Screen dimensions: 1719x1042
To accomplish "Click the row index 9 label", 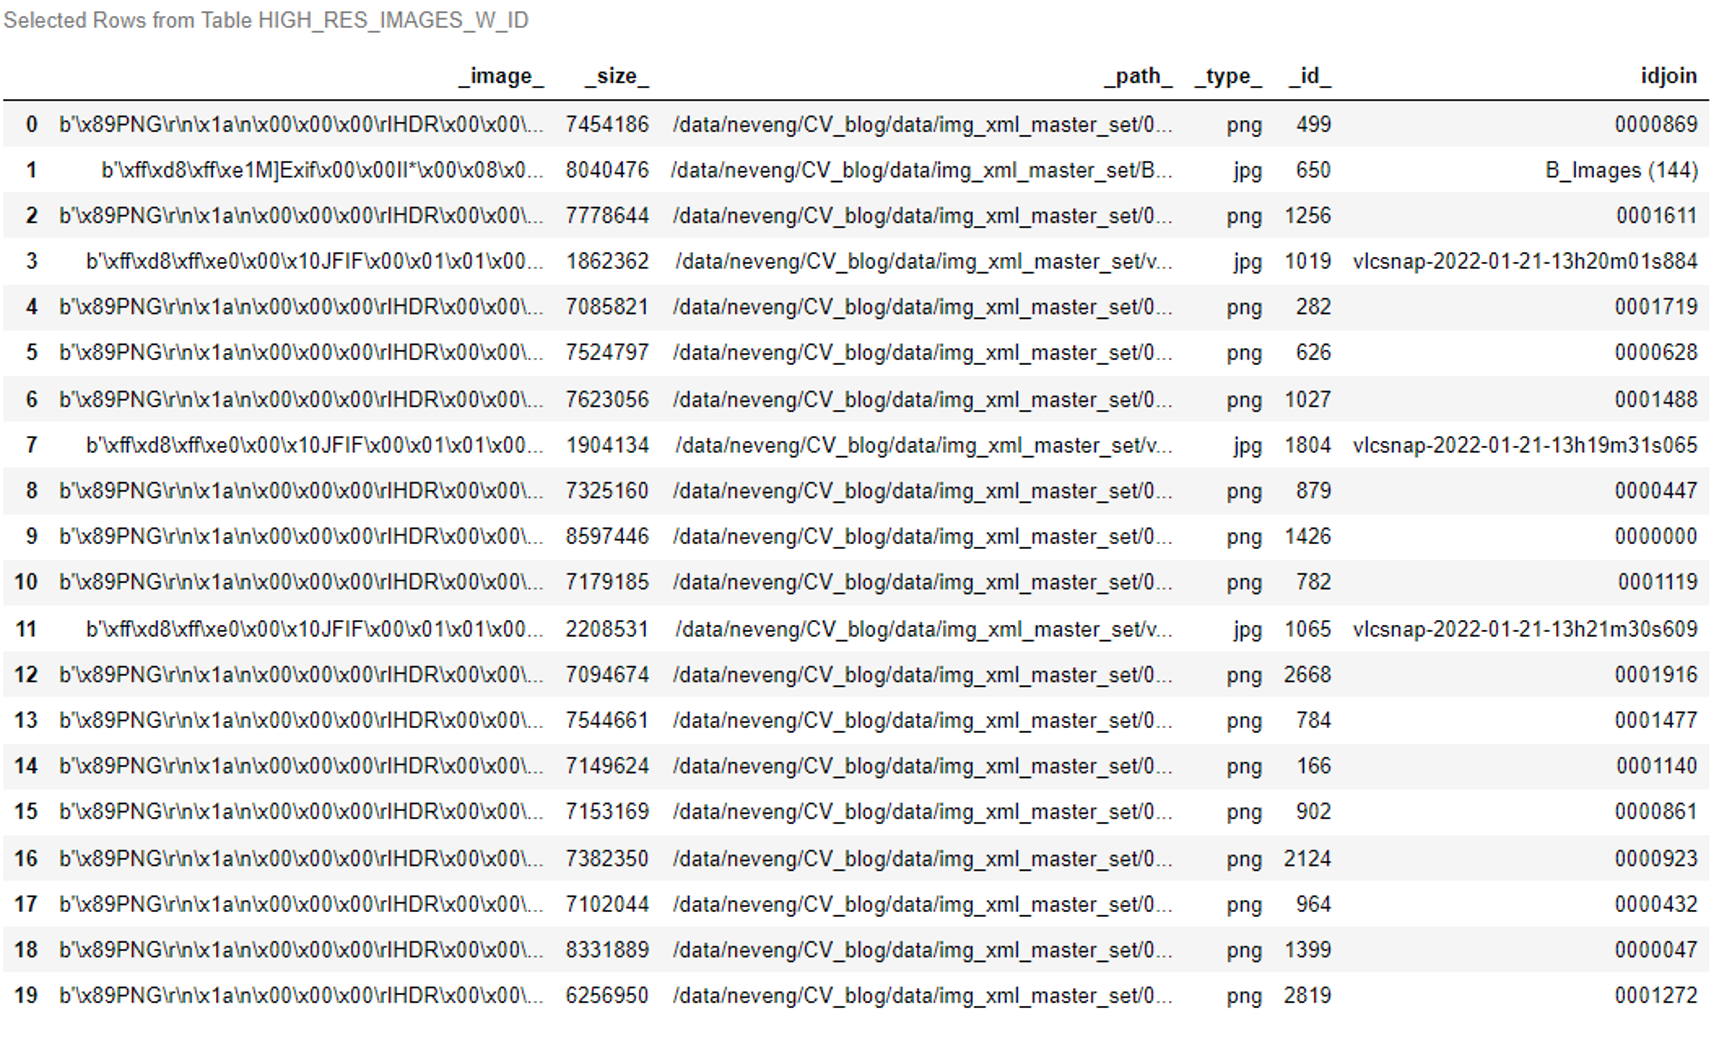I will click(31, 536).
